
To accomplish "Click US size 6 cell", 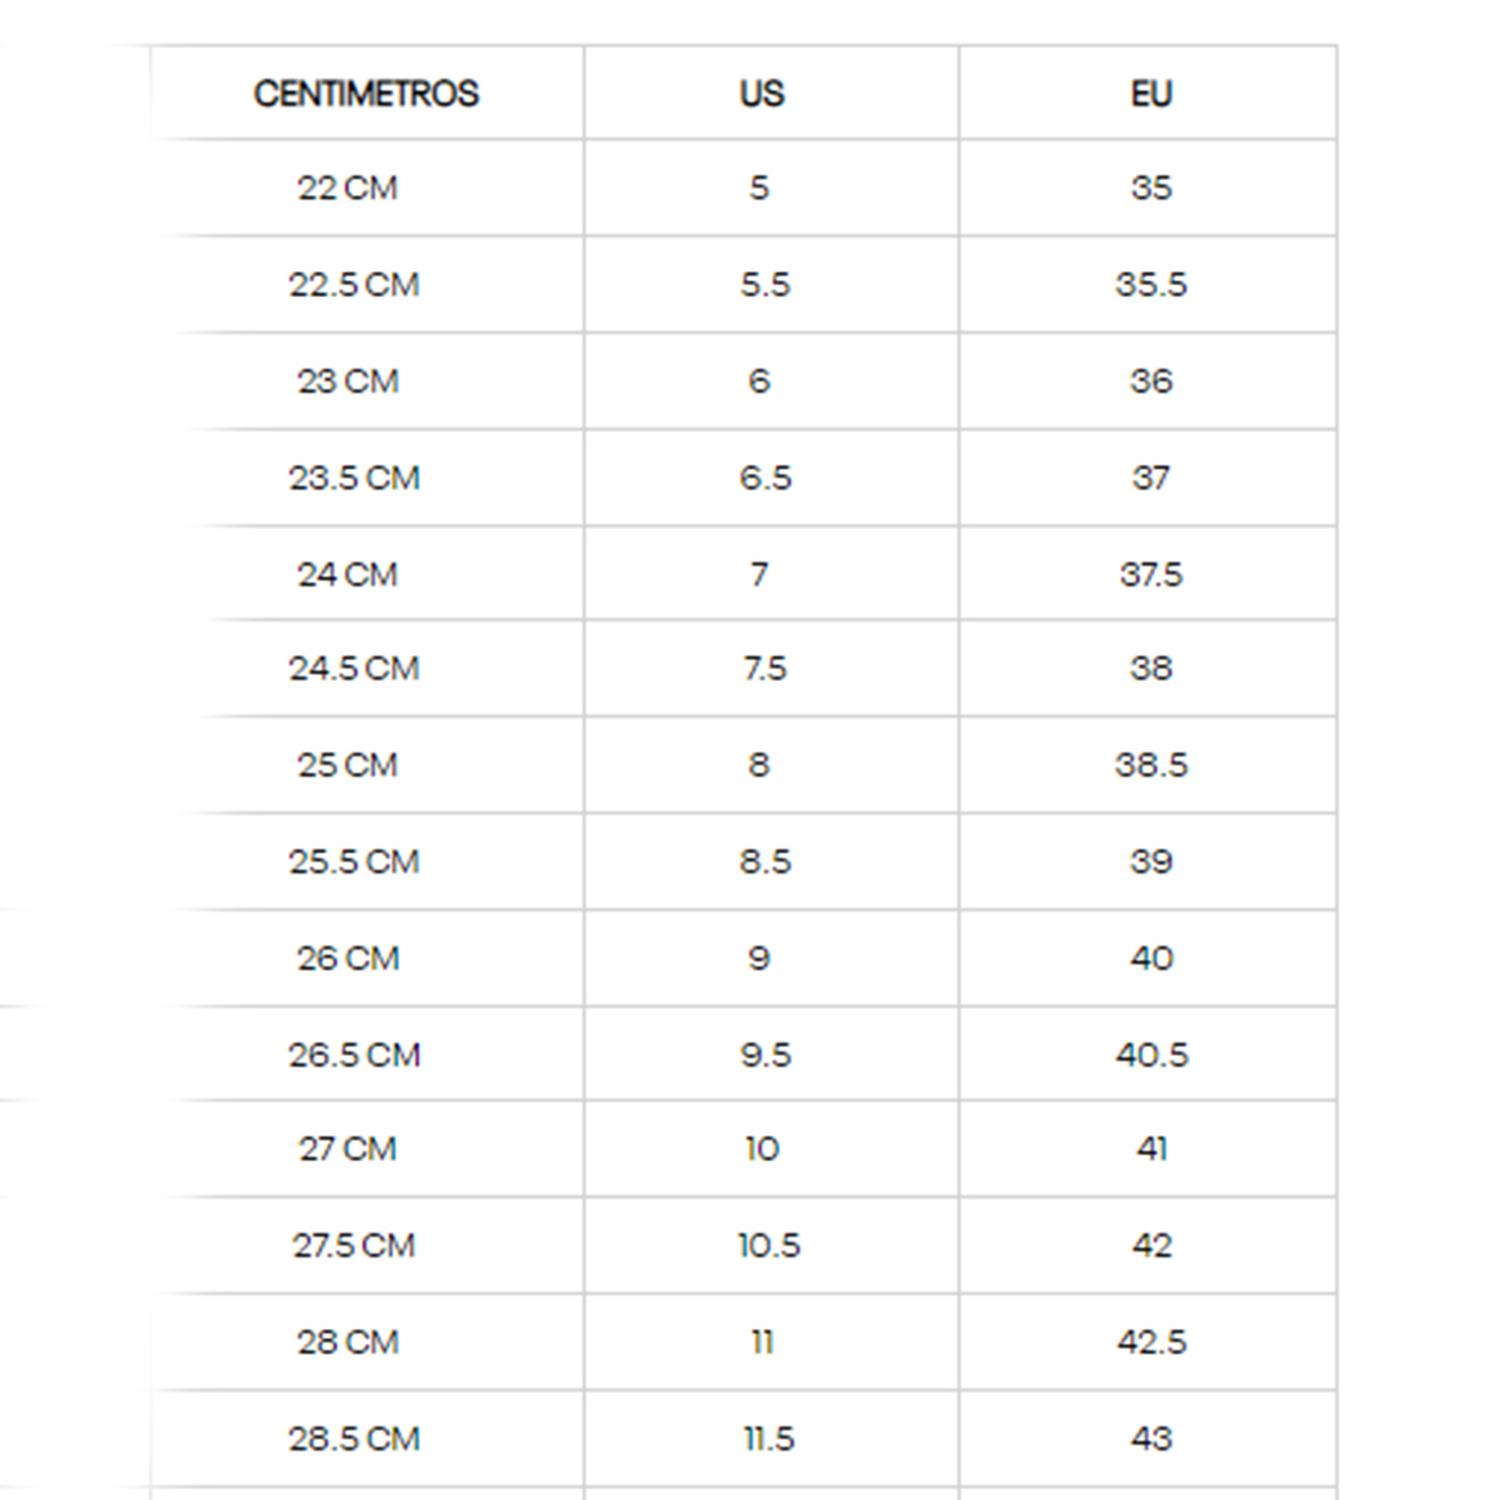I will (771, 381).
